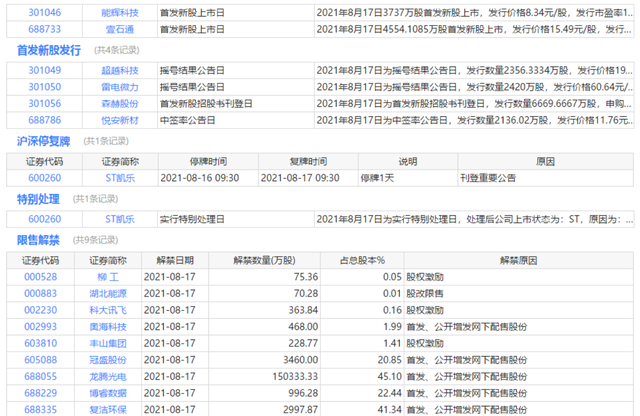The image size is (640, 416).
Task: Open 壹石通 stock name link
Action: tap(120, 29)
